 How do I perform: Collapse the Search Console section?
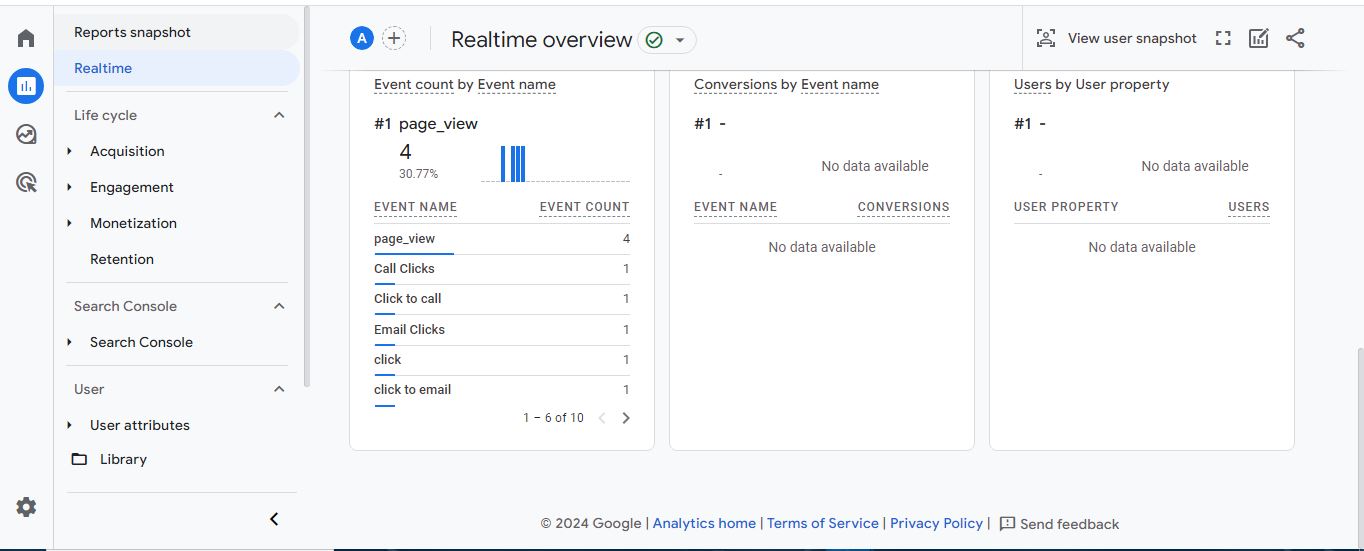pos(279,306)
